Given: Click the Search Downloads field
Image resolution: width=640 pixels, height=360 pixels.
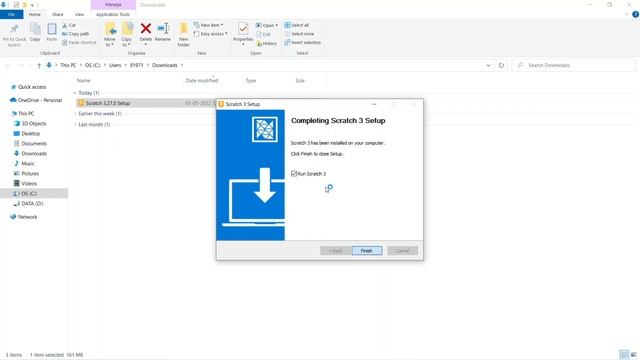Looking at the screenshot, I should [573, 65].
